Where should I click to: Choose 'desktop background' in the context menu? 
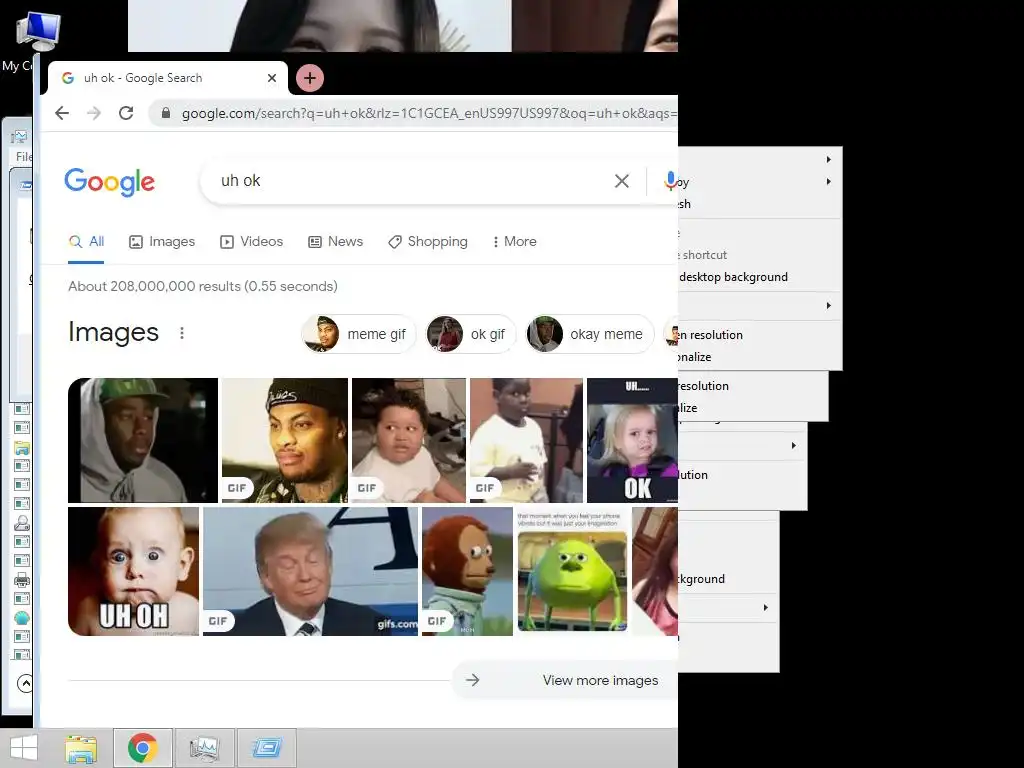click(x=733, y=277)
